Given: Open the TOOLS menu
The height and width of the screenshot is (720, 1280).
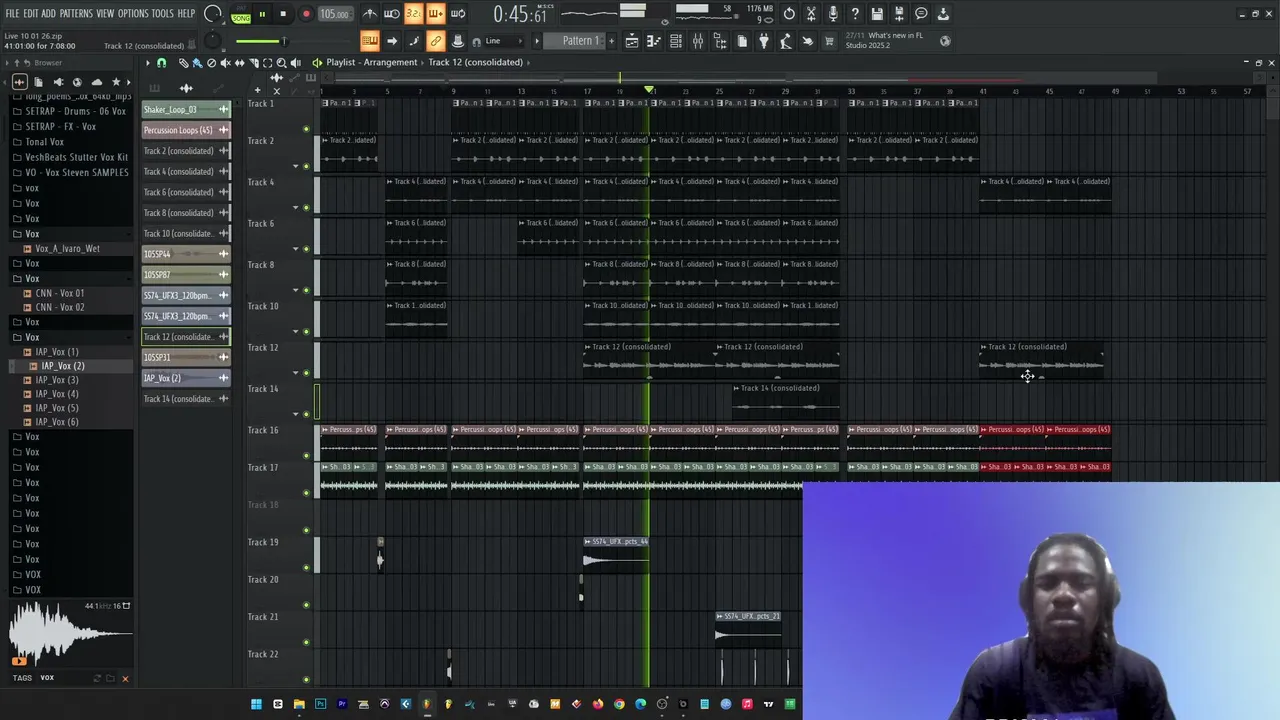Looking at the screenshot, I should (x=162, y=14).
